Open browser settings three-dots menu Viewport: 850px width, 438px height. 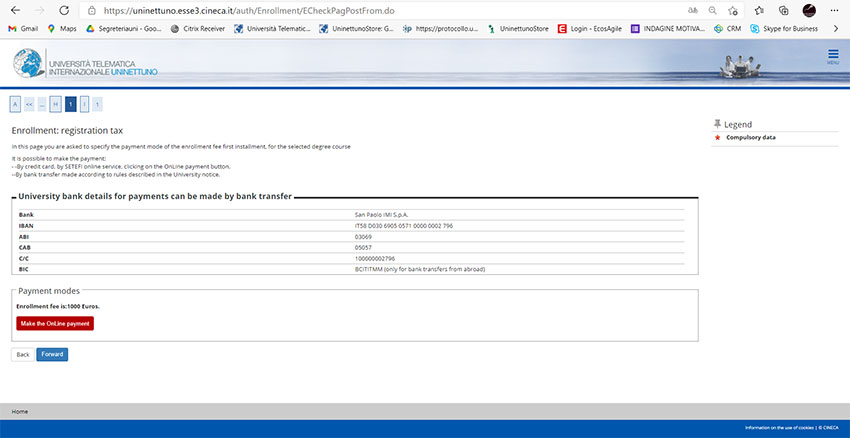click(833, 10)
